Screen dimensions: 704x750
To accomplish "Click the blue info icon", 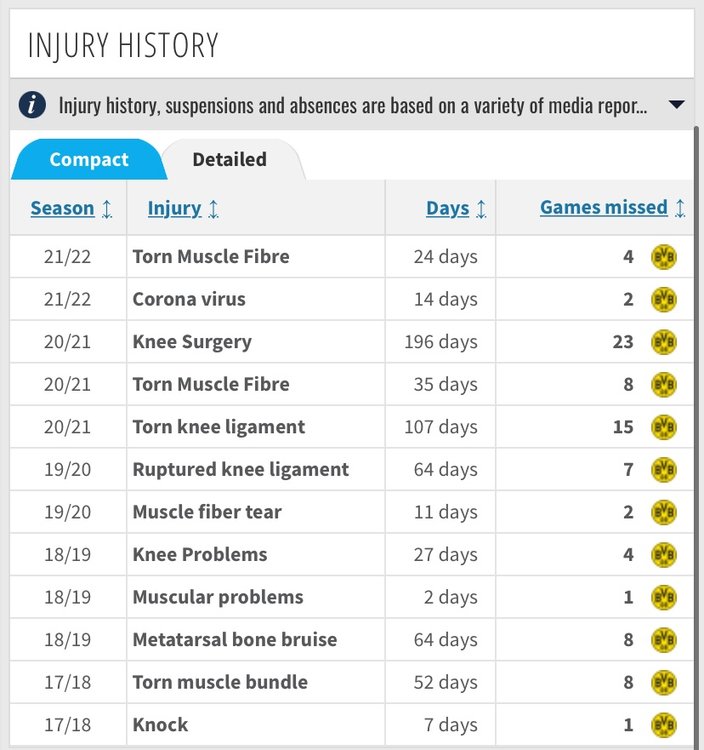I will coord(33,105).
